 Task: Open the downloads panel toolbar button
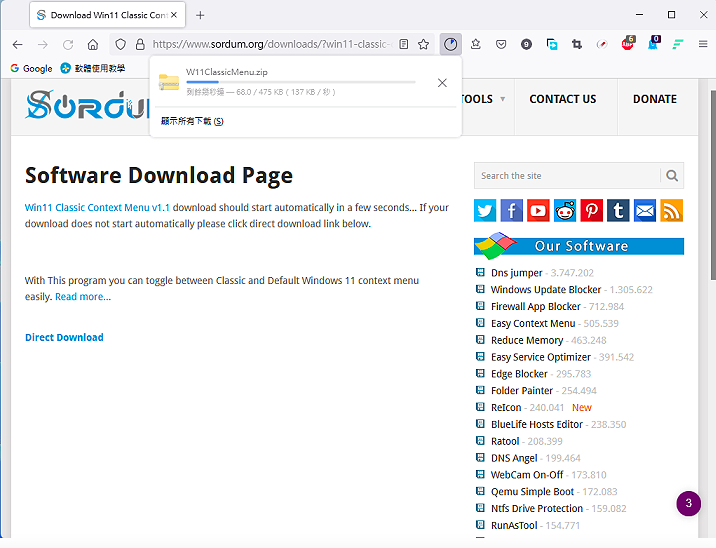click(451, 44)
